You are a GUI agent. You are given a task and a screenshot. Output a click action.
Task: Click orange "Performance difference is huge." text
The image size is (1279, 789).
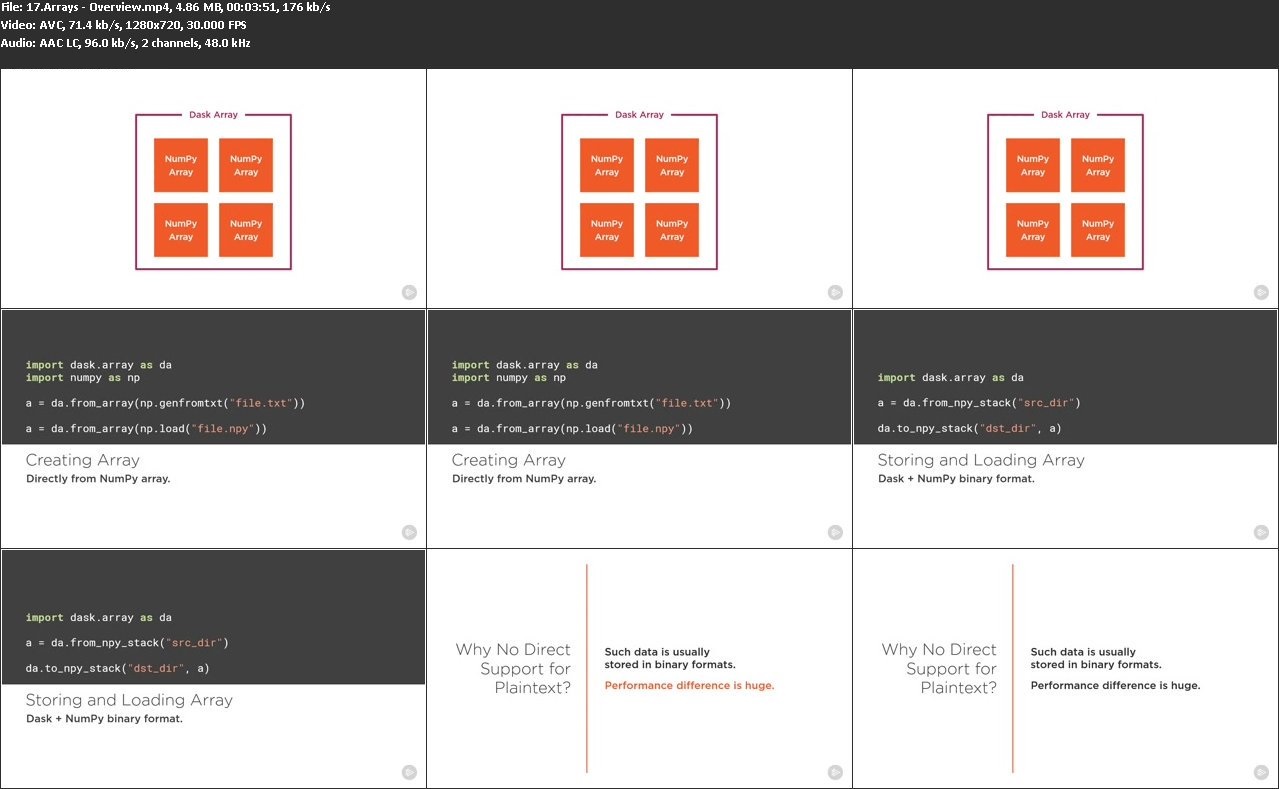tap(689, 686)
